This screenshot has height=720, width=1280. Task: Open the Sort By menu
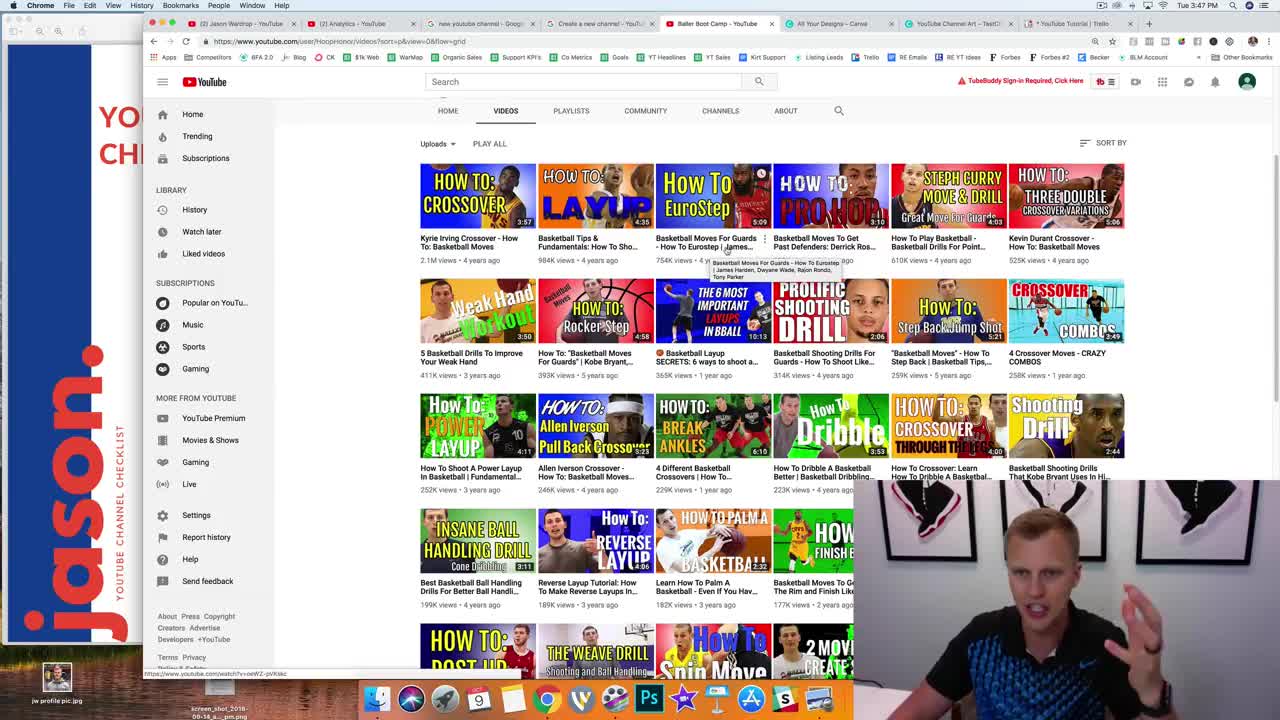[1103, 143]
